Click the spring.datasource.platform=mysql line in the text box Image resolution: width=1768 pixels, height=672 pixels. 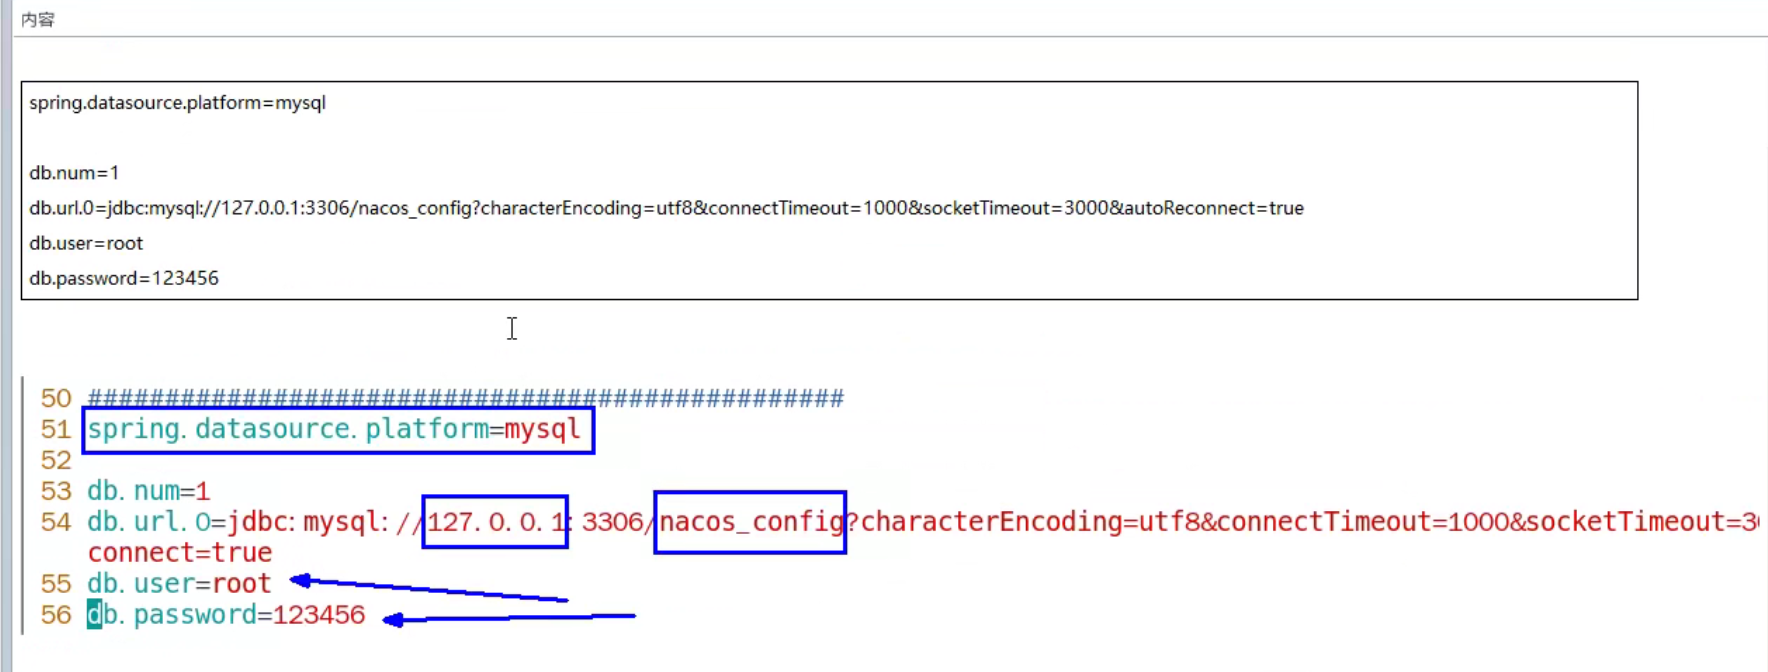(177, 103)
